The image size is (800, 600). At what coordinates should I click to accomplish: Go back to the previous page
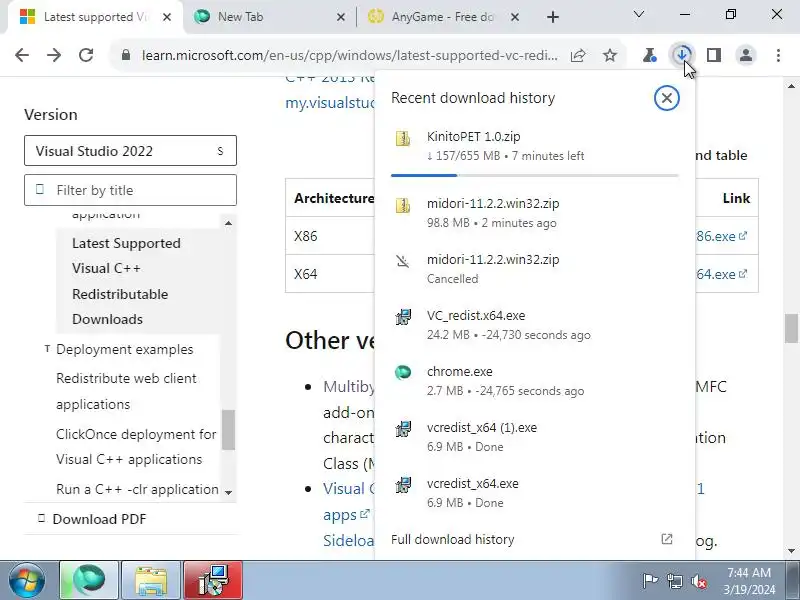(x=22, y=55)
